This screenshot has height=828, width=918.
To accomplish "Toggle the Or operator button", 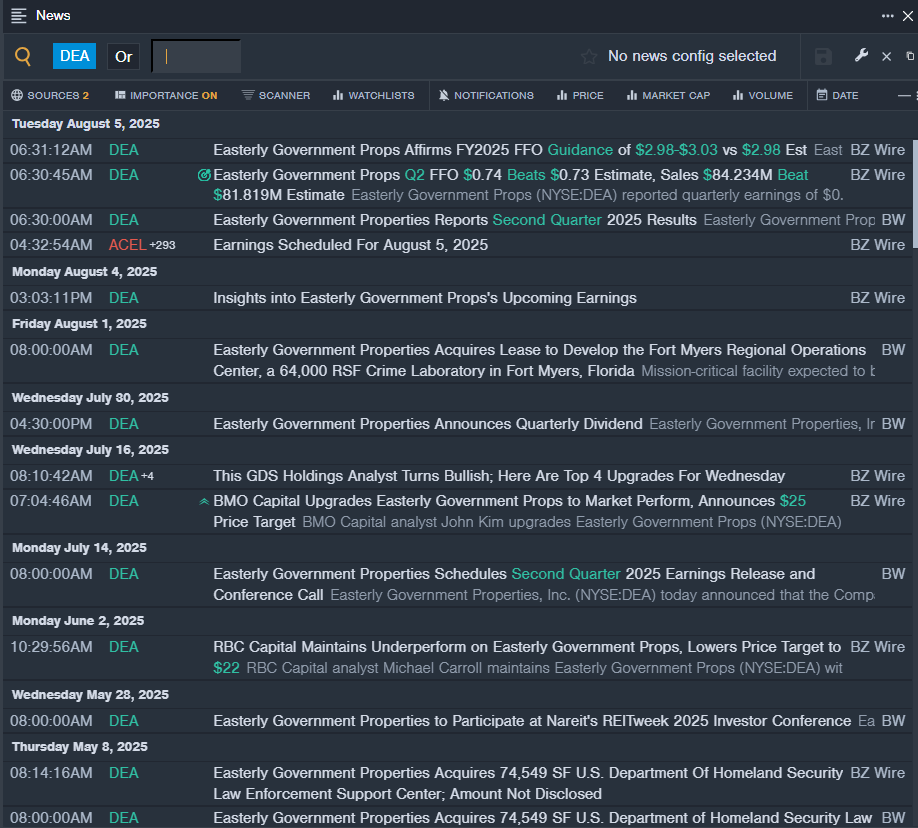I will click(124, 57).
